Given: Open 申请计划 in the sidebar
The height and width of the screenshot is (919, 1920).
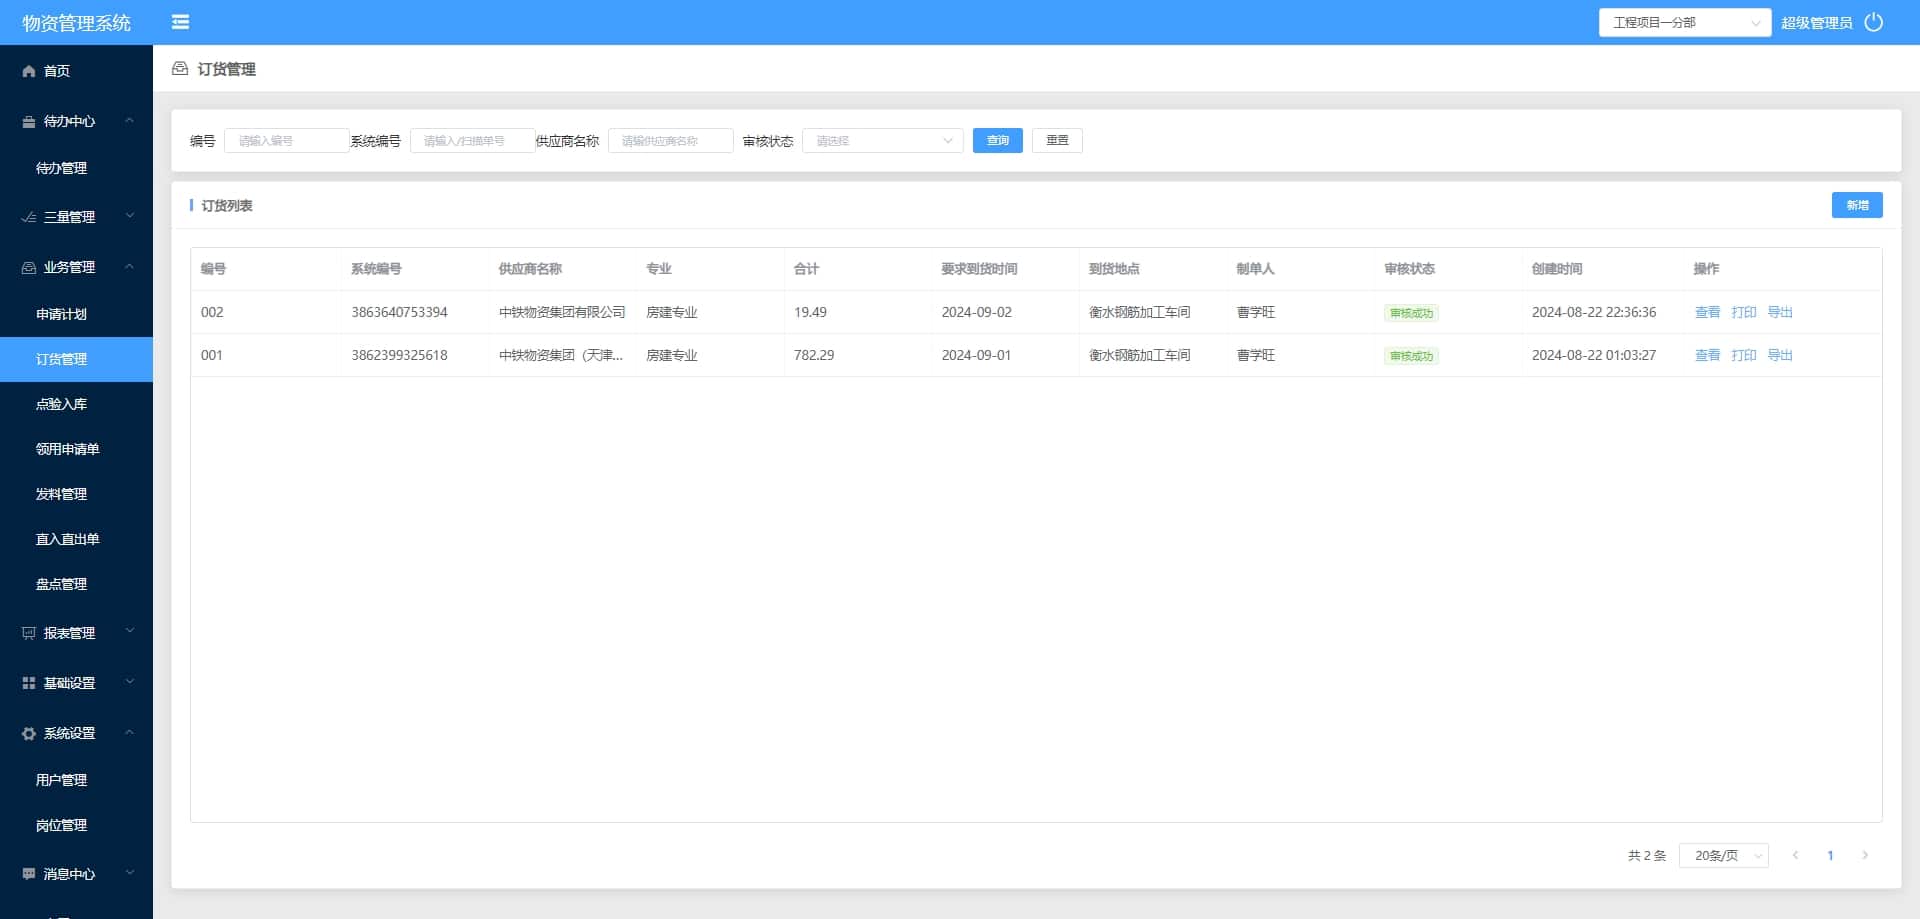Looking at the screenshot, I should coord(61,314).
